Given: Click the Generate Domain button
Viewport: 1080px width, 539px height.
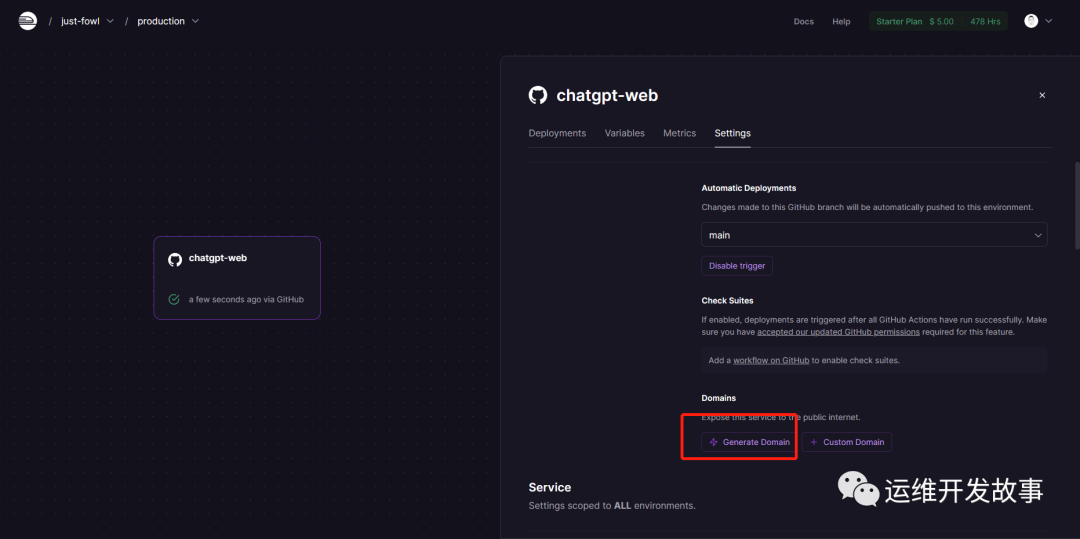Looking at the screenshot, I should [x=749, y=442].
